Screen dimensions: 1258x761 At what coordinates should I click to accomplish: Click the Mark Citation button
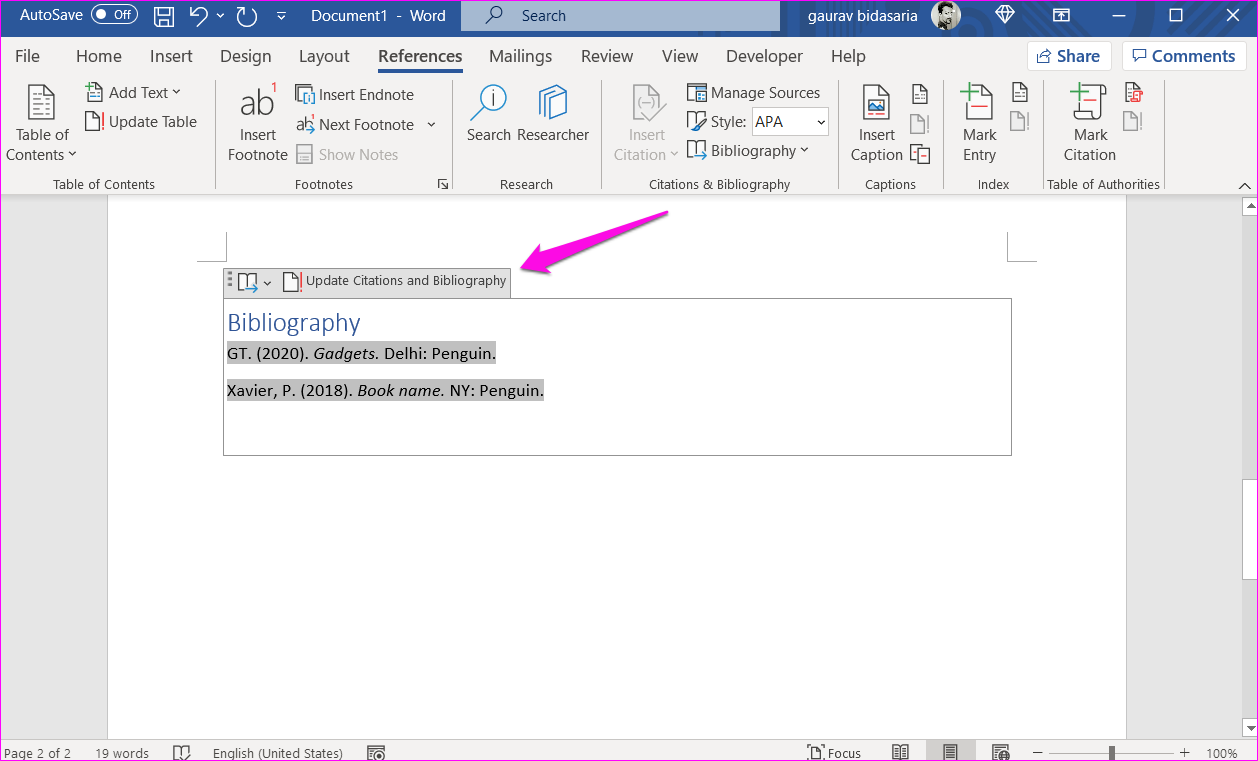(x=1090, y=124)
